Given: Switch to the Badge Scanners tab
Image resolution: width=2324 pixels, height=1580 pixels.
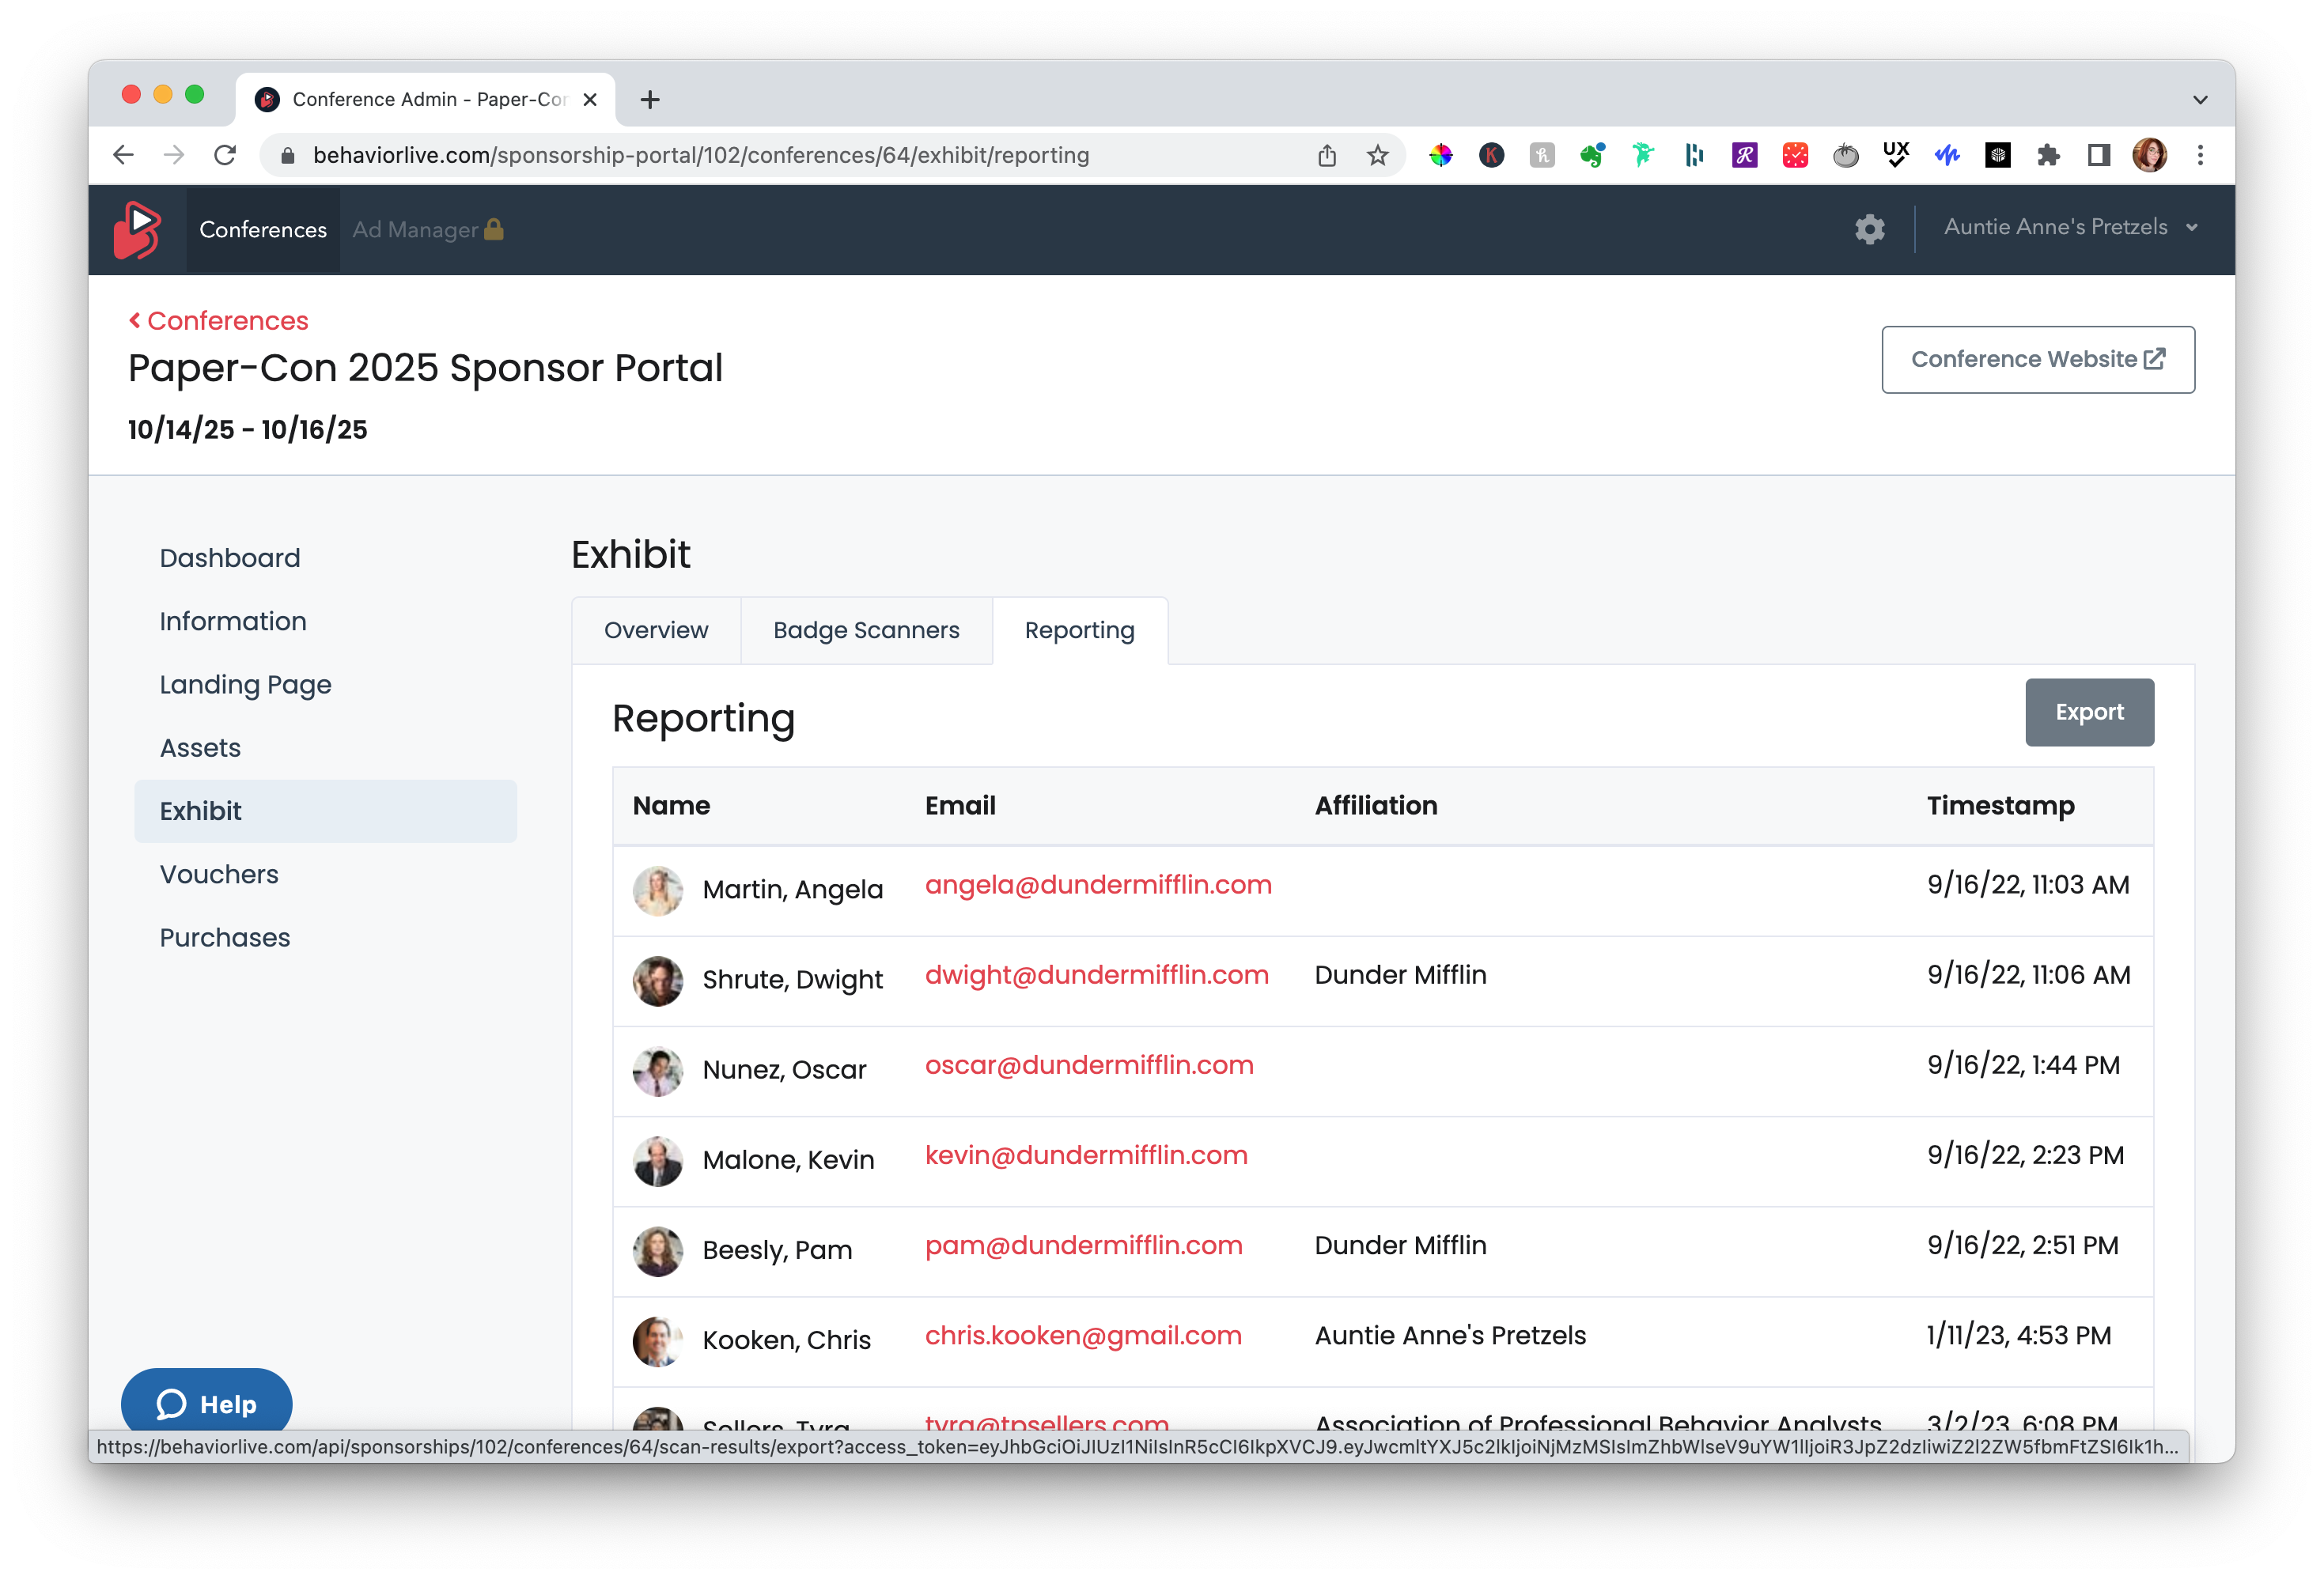Looking at the screenshot, I should (x=865, y=630).
